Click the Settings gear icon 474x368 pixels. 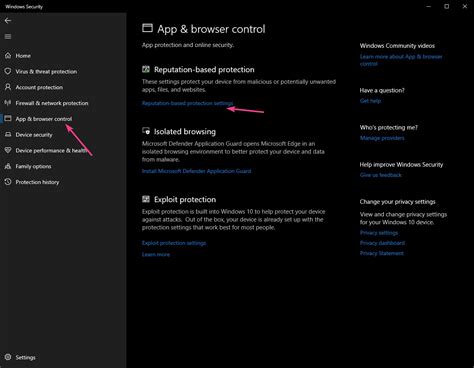[8, 357]
